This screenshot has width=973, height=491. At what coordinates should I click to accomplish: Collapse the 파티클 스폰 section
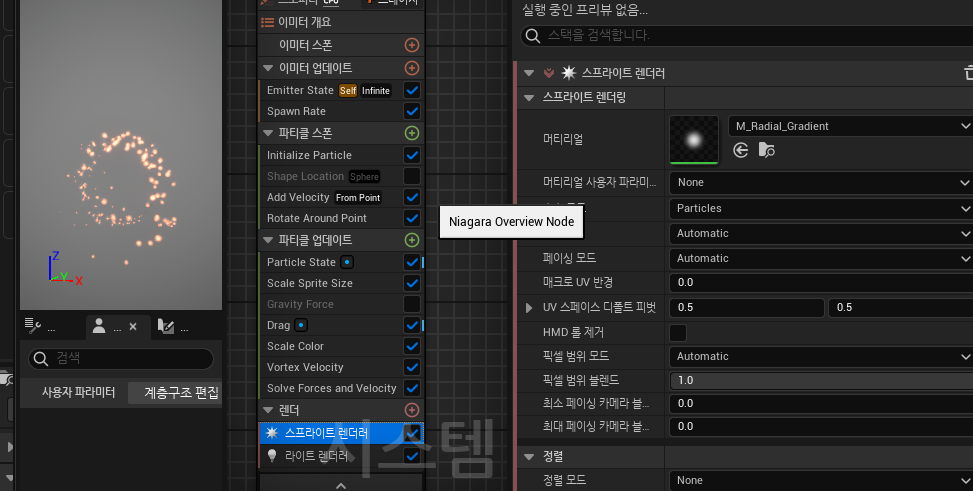tap(268, 133)
